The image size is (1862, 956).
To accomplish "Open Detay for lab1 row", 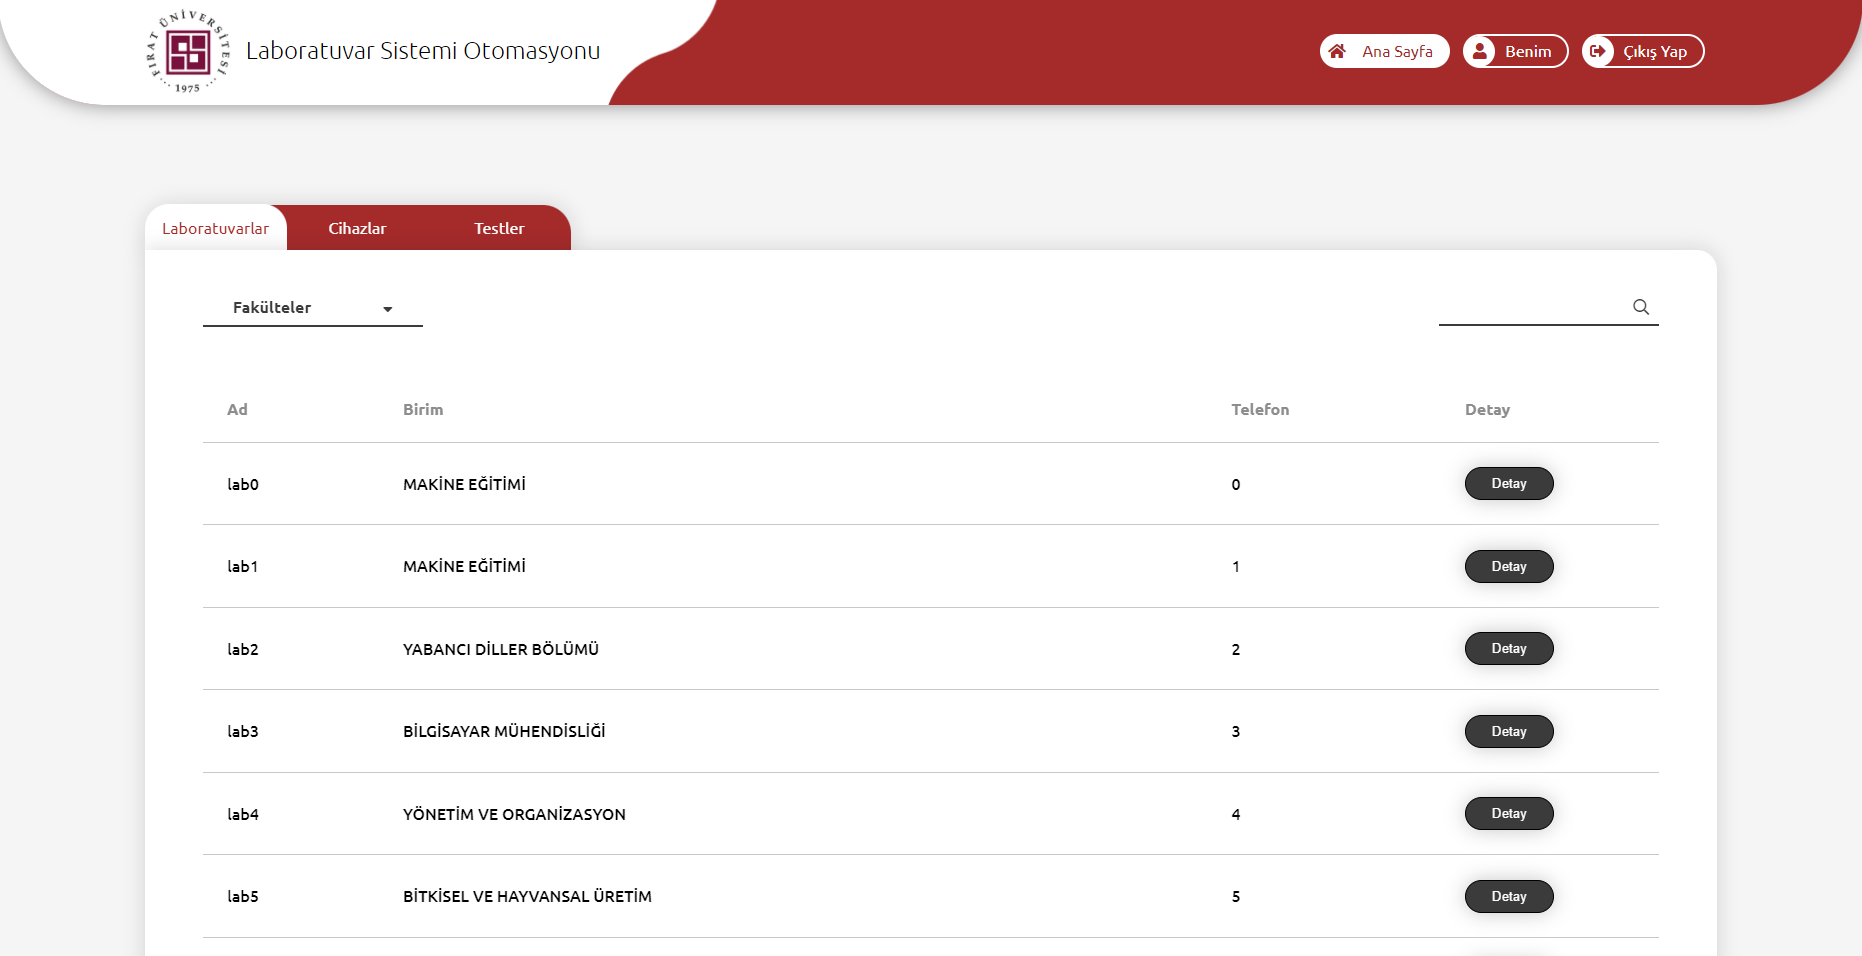I will click(1509, 566).
